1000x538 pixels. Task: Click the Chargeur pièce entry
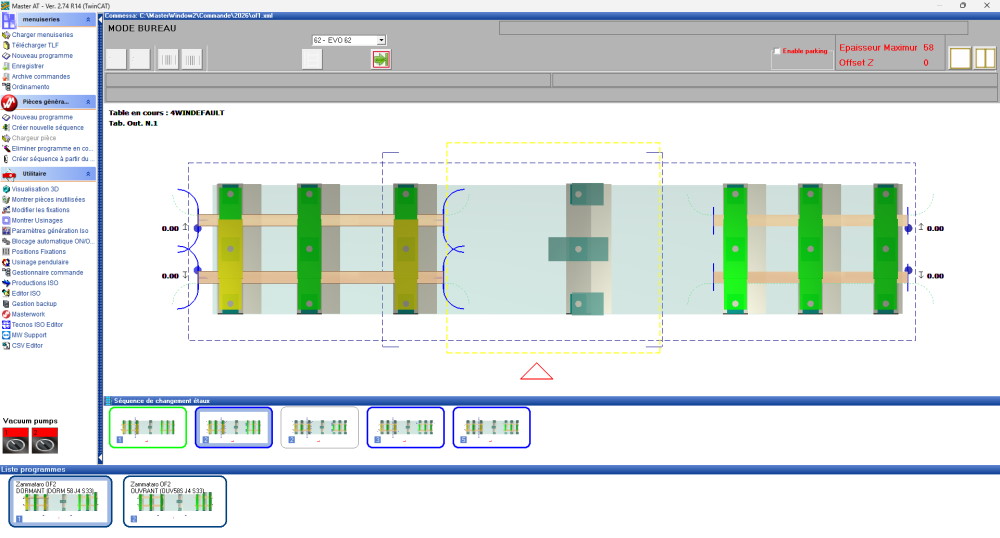tap(34, 138)
